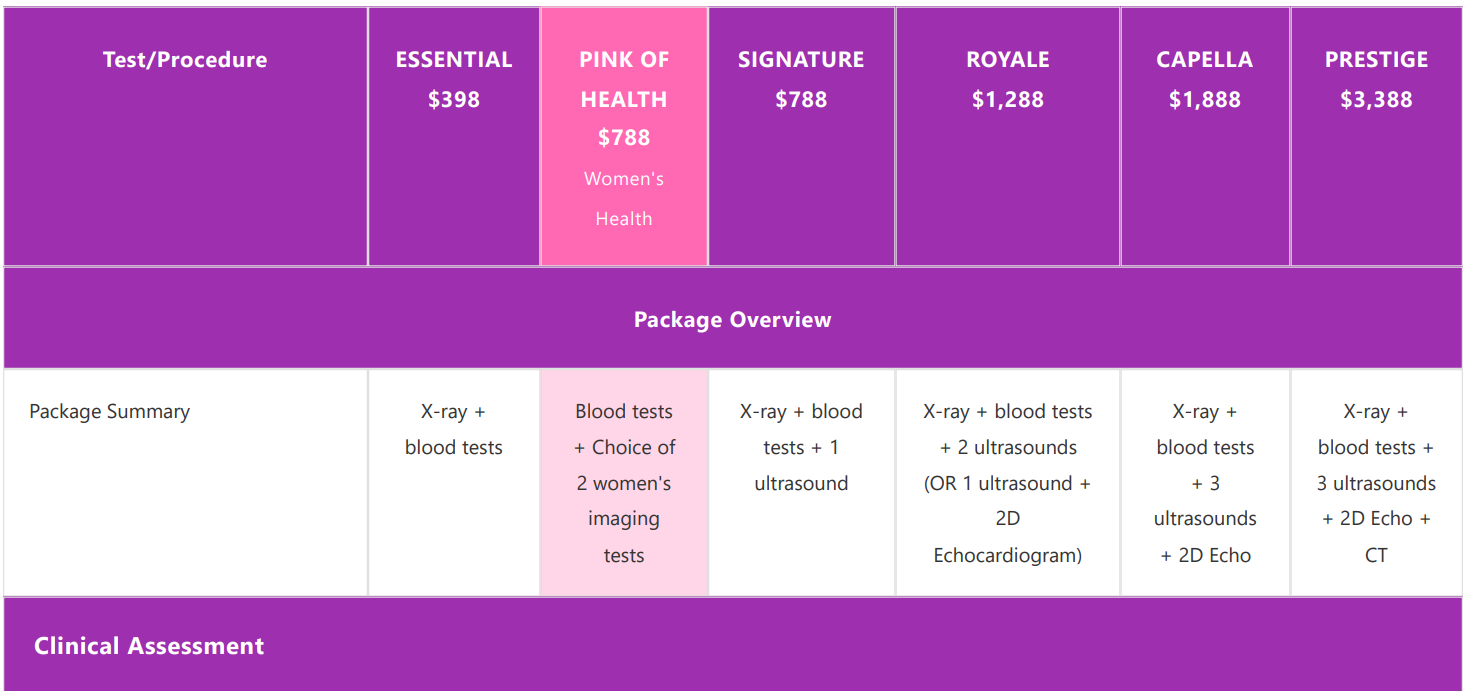Click the $3,388 Prestige price text

click(1376, 99)
